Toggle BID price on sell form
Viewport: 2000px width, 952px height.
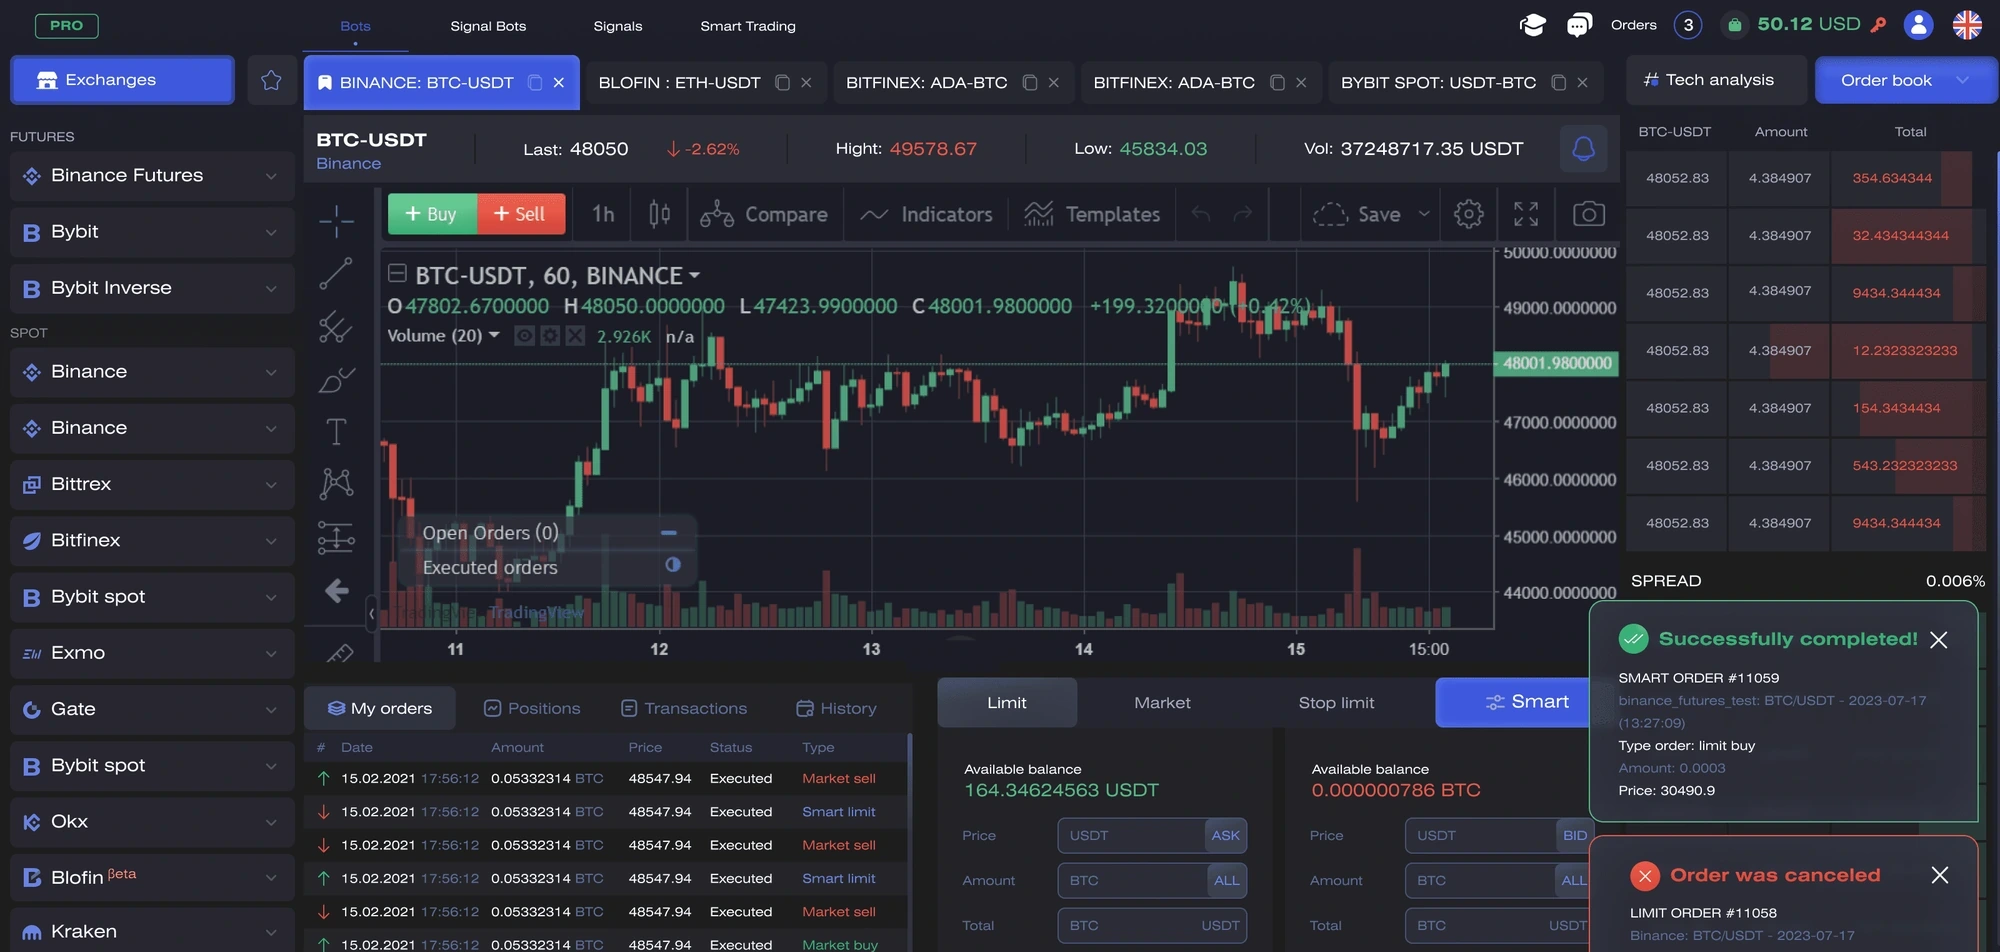[1574, 836]
